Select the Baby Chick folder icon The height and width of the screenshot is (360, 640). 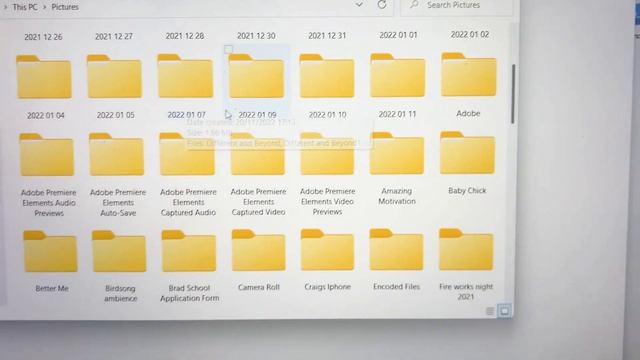[467, 152]
